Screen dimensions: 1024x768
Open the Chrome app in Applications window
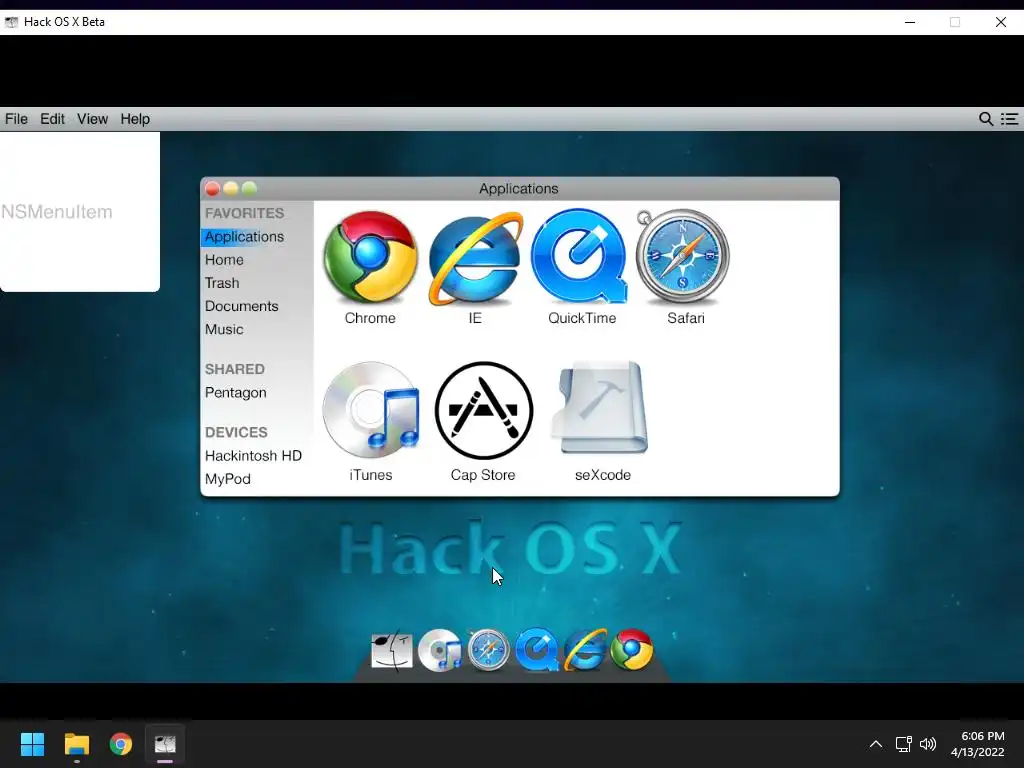[370, 257]
